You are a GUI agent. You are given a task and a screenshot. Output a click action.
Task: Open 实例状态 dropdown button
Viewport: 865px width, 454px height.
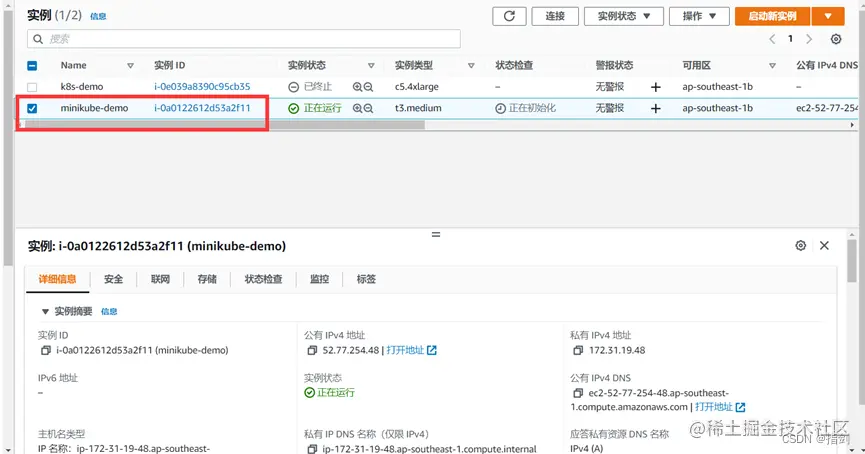[x=624, y=17]
